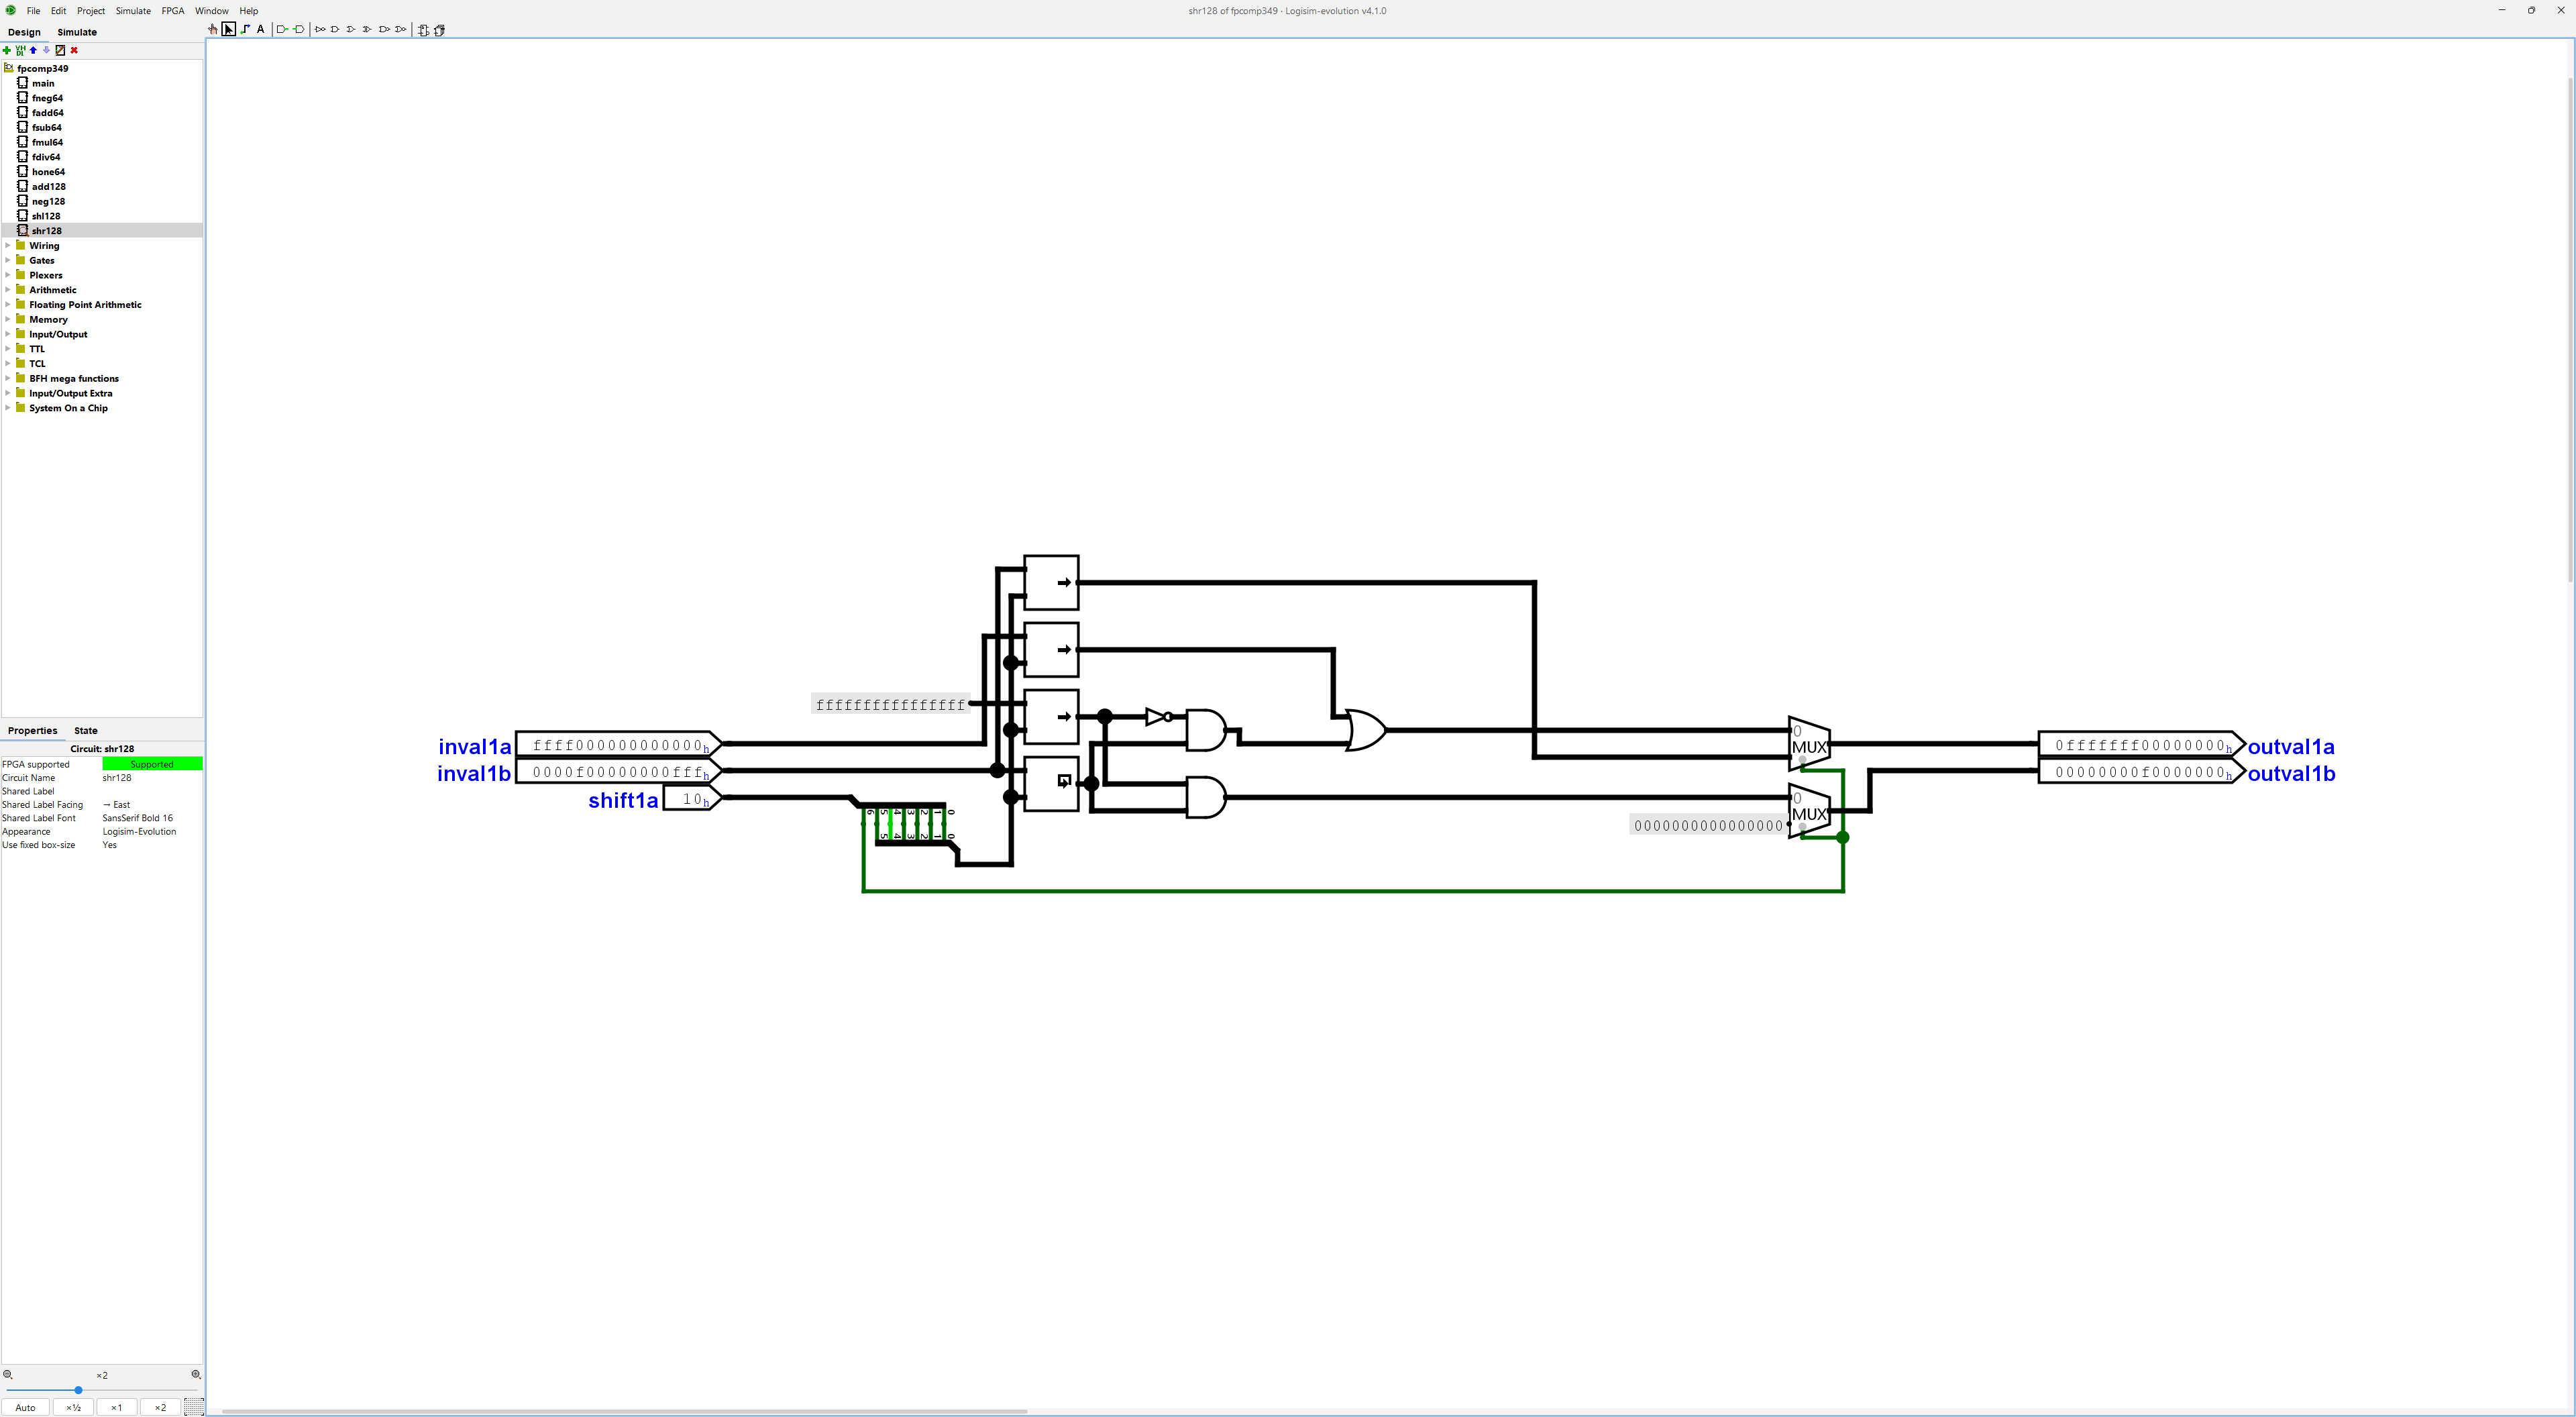Image resolution: width=2576 pixels, height=1417 pixels.
Task: Expand the Arithmetic library
Action: tap(8, 290)
